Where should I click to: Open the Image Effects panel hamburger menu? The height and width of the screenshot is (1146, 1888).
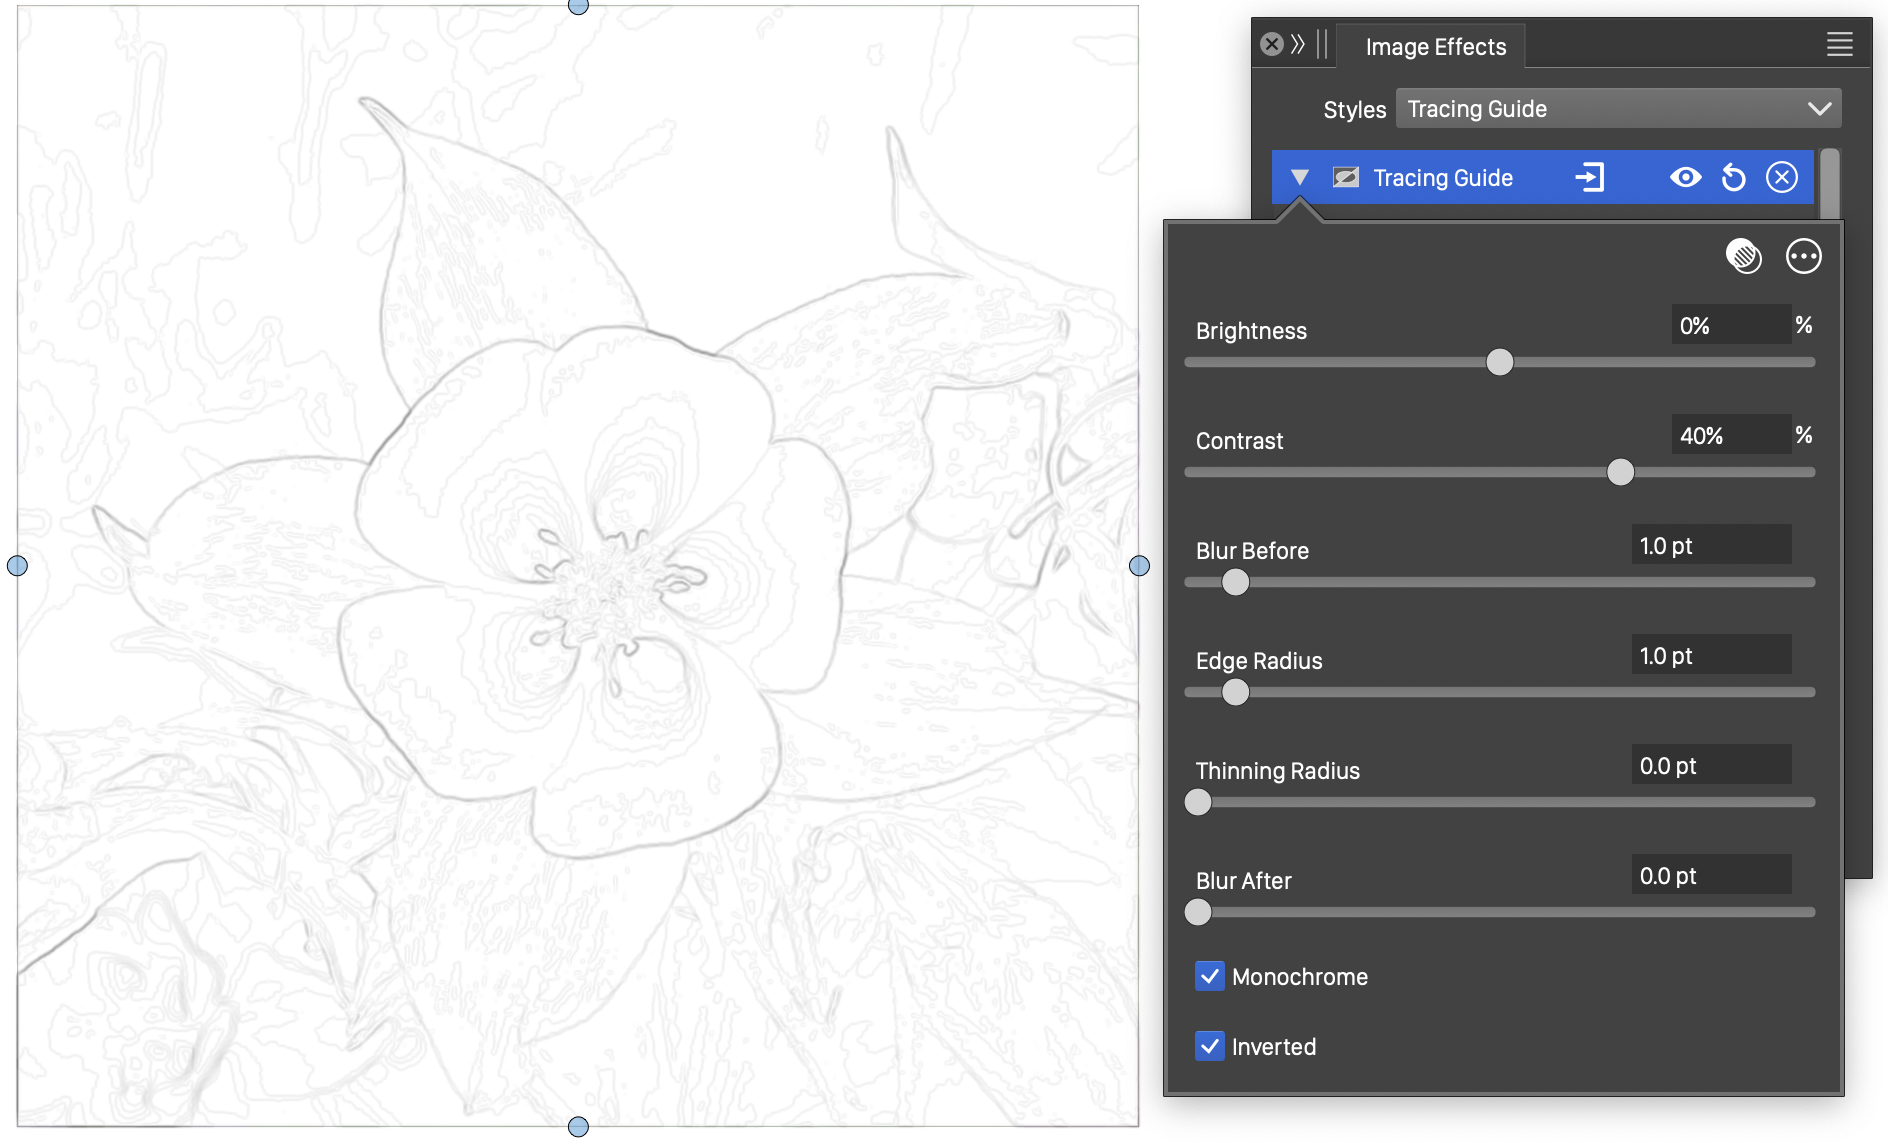pos(1839,44)
